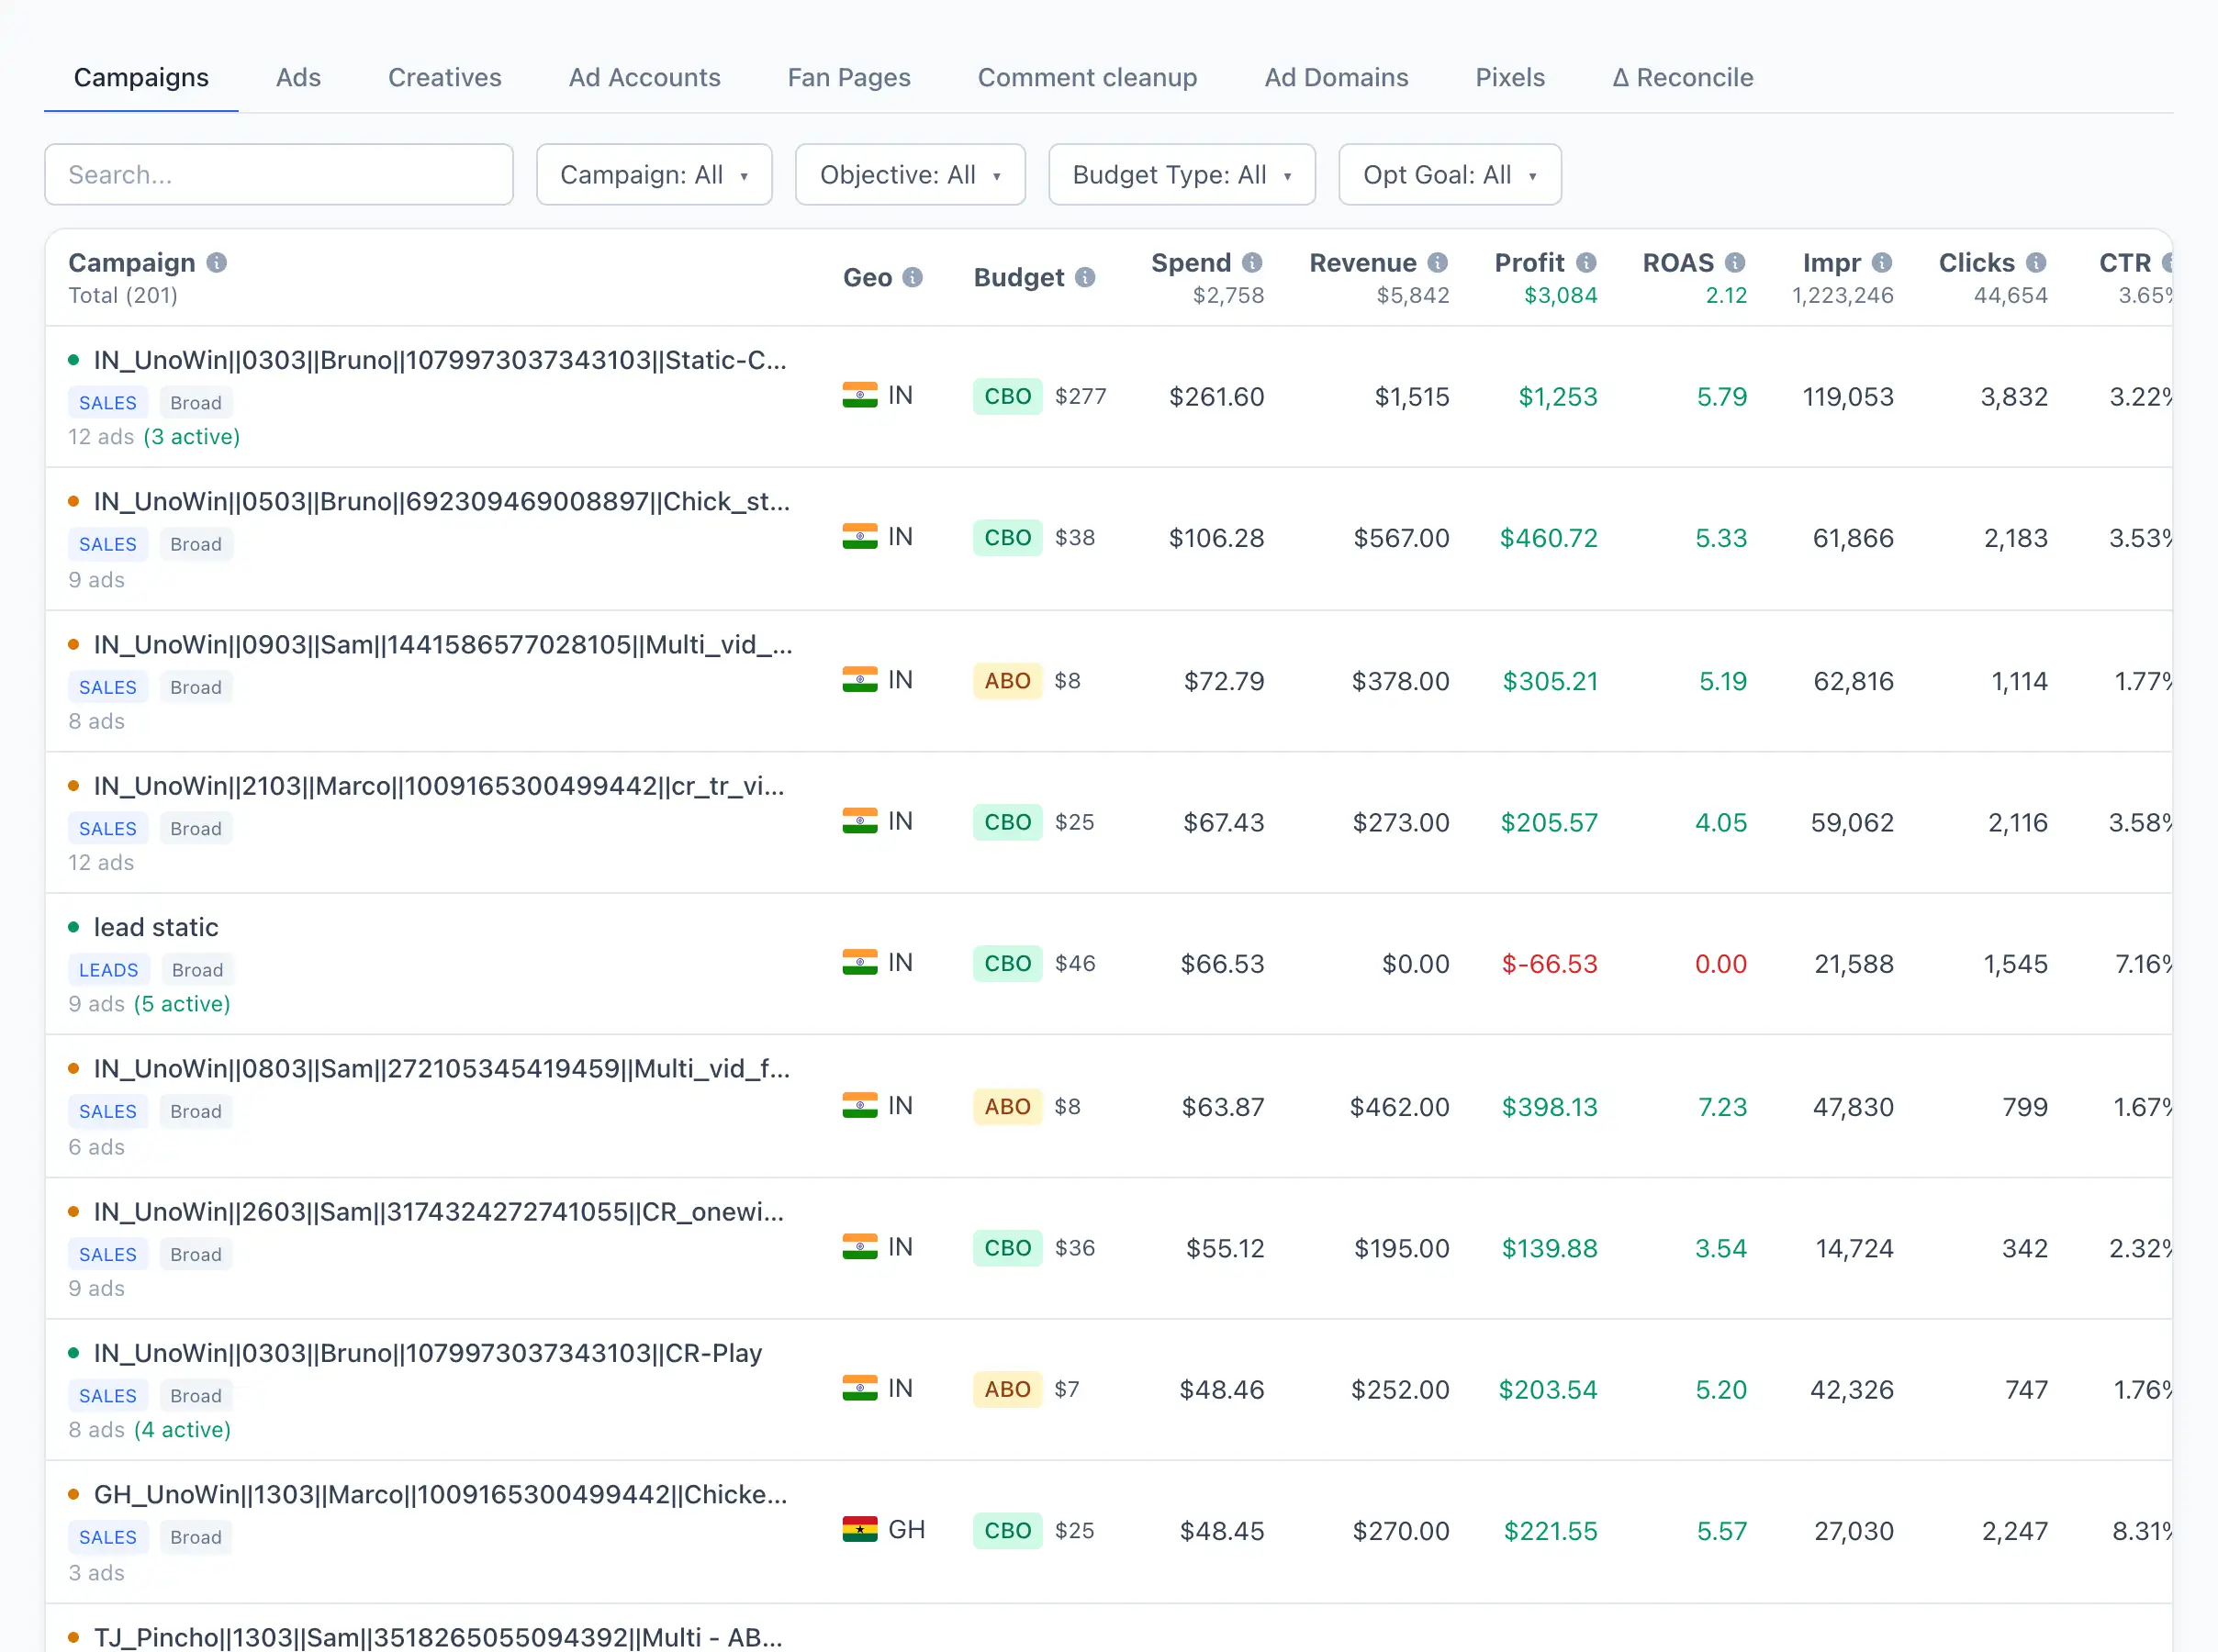Go to the Ad Accounts tab

tap(644, 78)
